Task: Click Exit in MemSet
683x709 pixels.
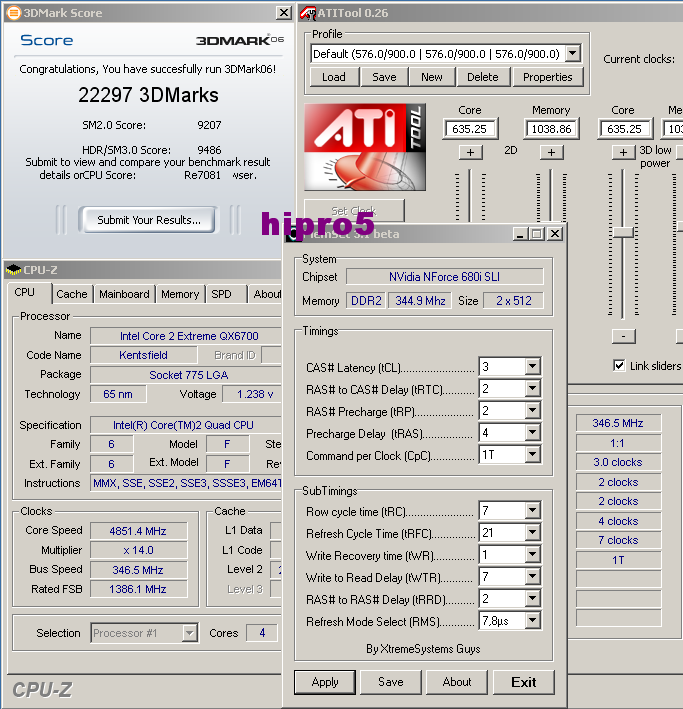Action: click(524, 682)
